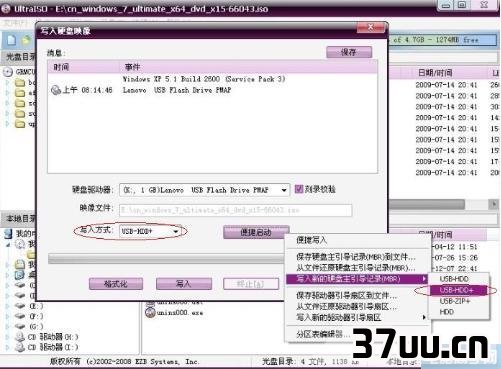
Task: Select the uninst000.exe file icon
Action: [x=150, y=312]
